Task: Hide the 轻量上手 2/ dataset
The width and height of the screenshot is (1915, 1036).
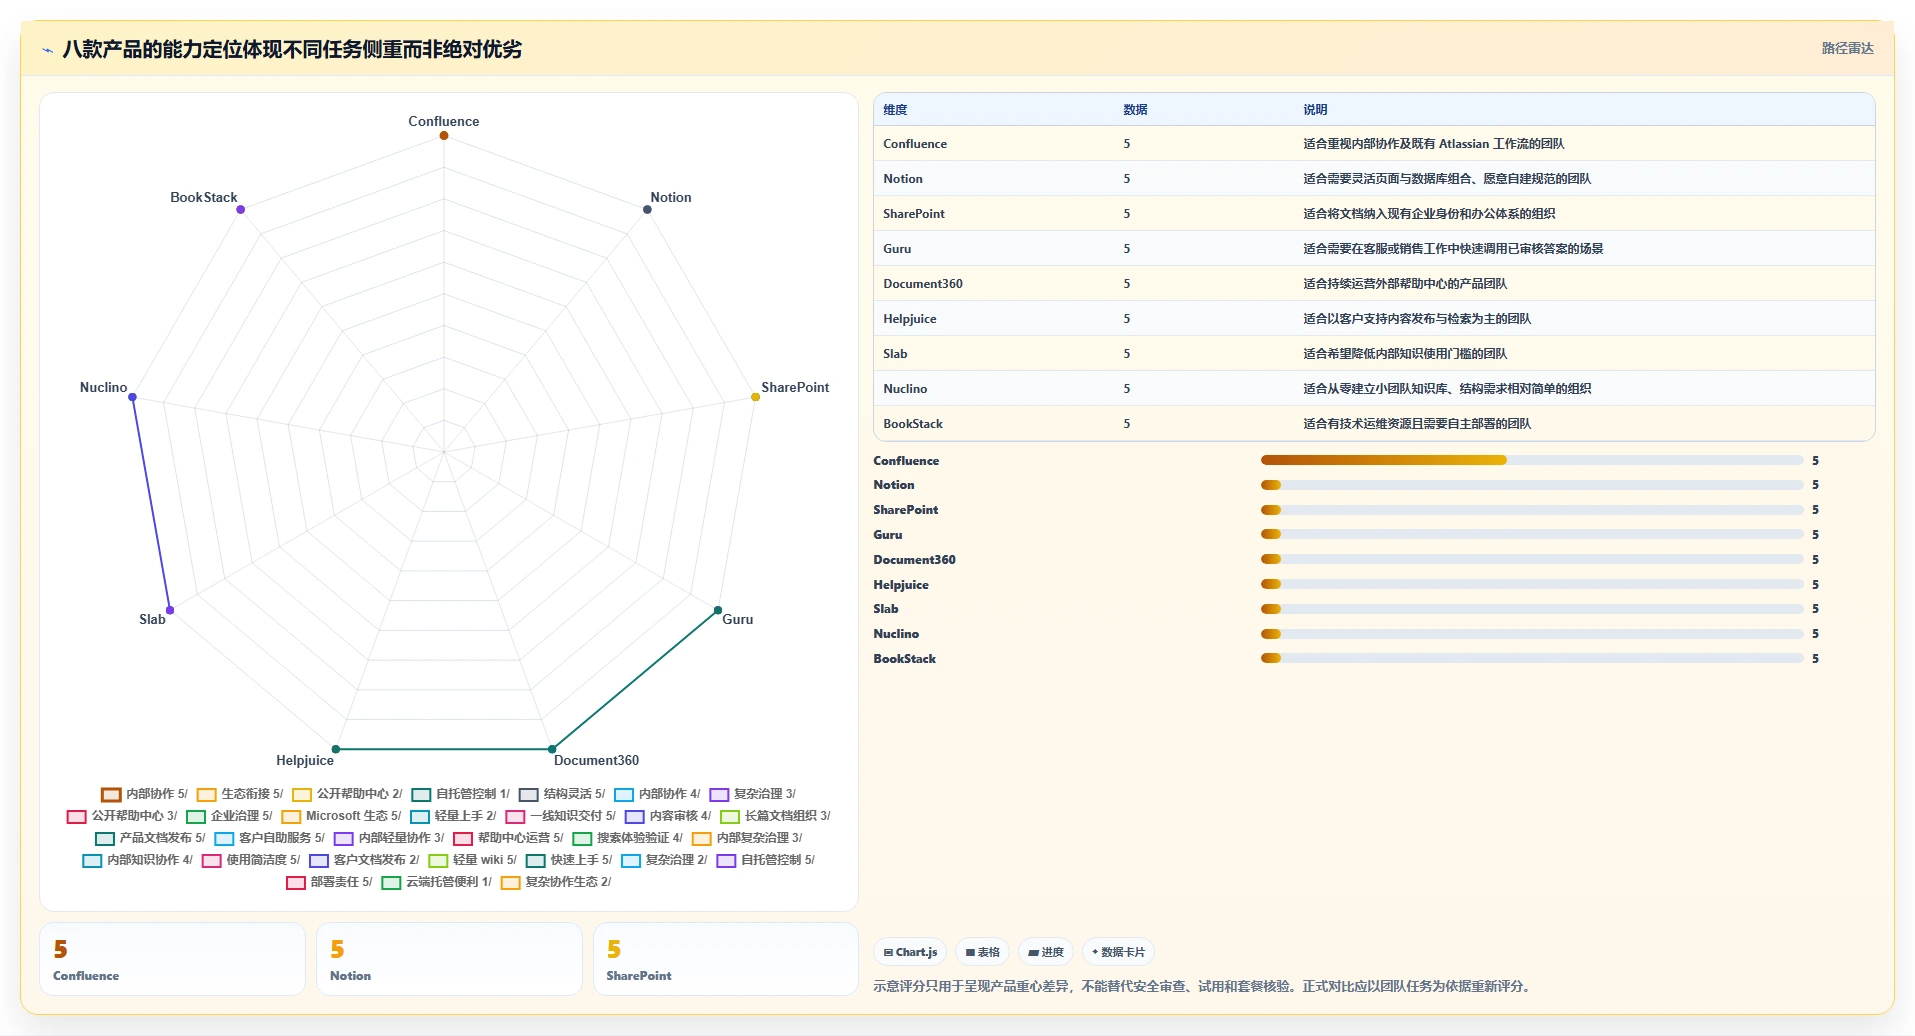Action: click(x=453, y=816)
